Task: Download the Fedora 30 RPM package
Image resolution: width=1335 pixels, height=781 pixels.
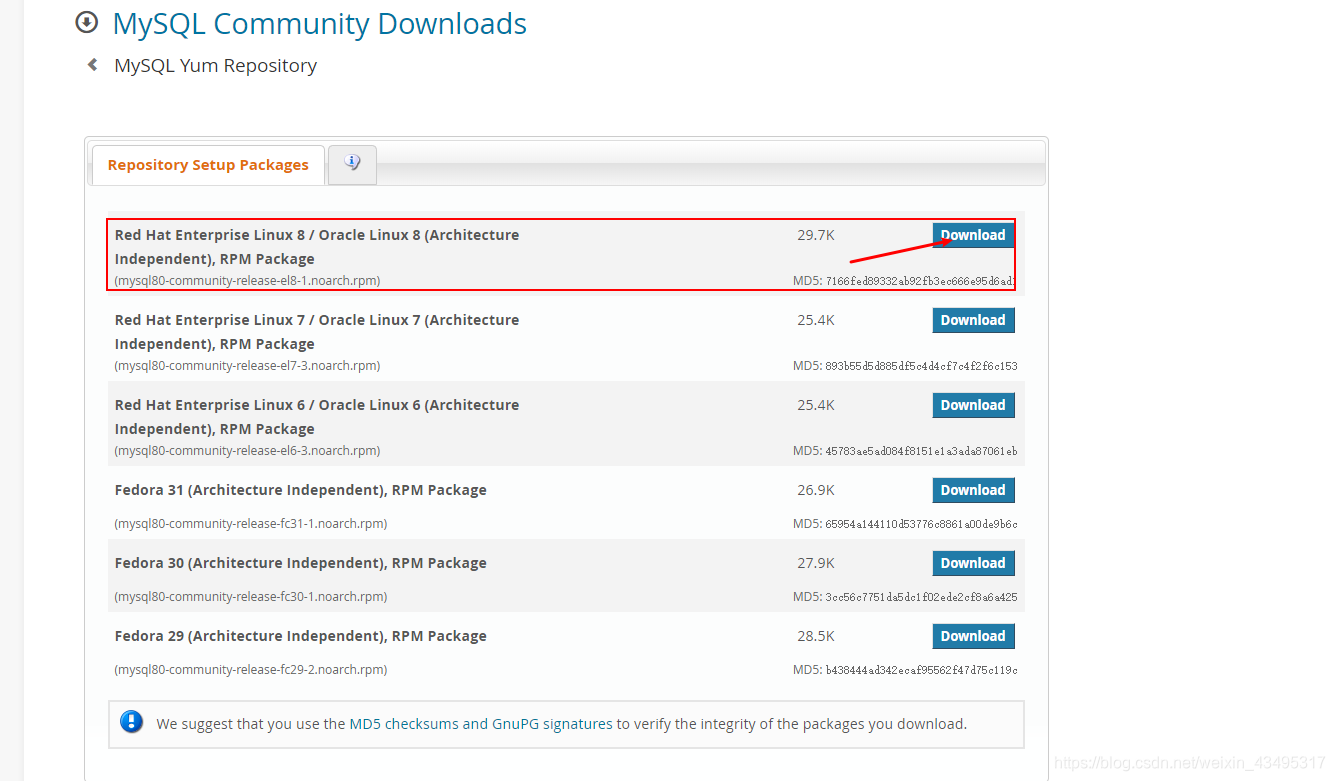Action: tap(973, 563)
